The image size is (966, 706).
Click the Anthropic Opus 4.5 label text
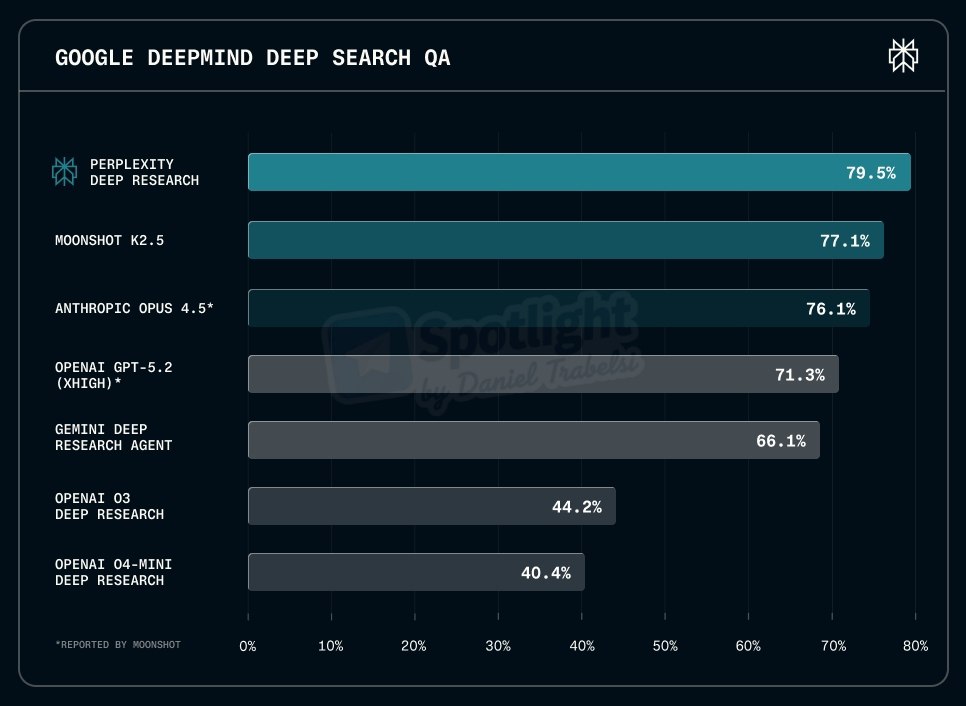(134, 308)
